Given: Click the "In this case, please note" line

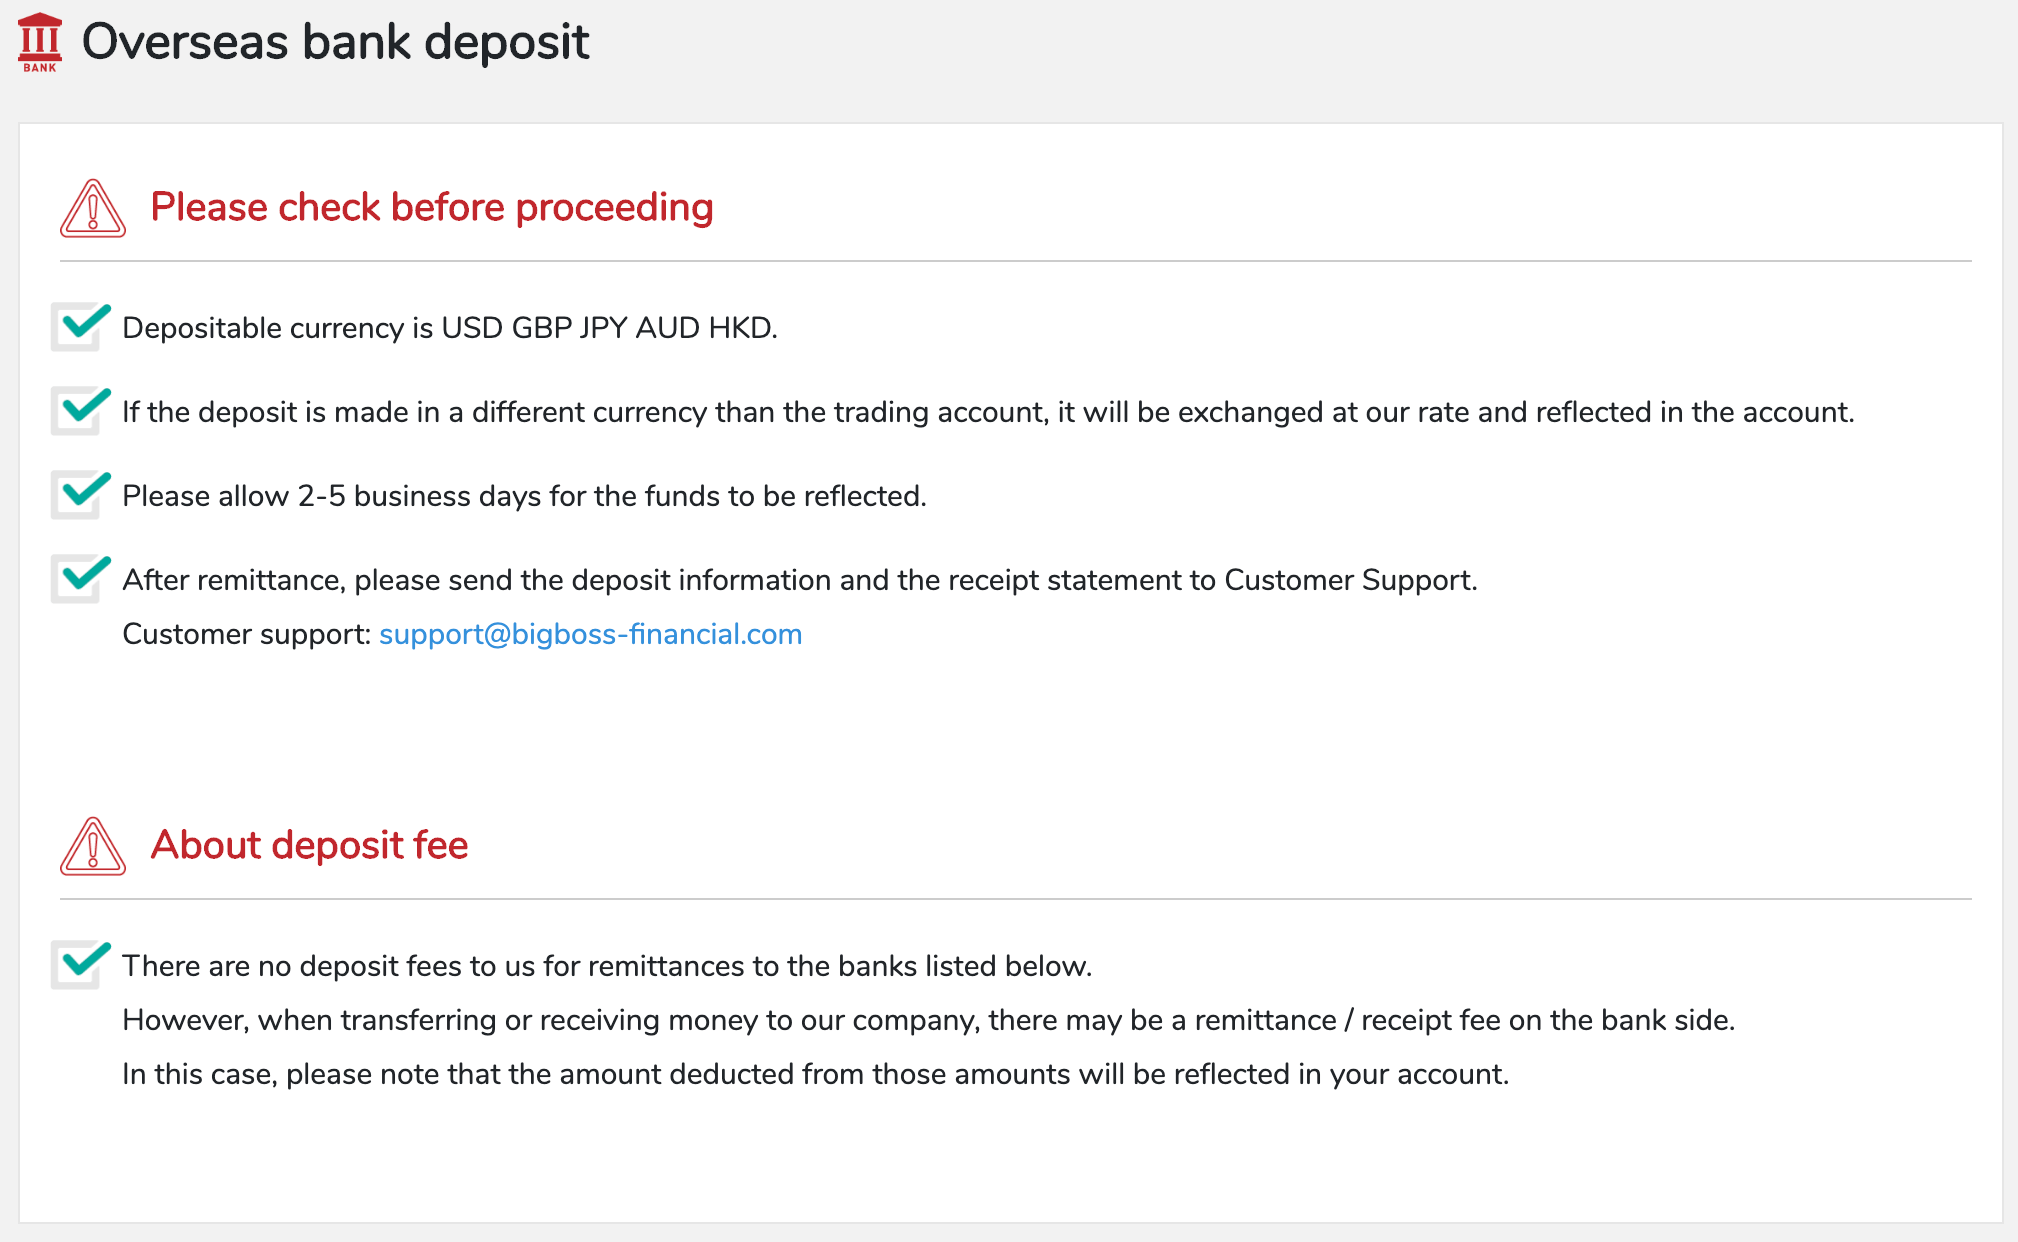Looking at the screenshot, I should 815,1074.
